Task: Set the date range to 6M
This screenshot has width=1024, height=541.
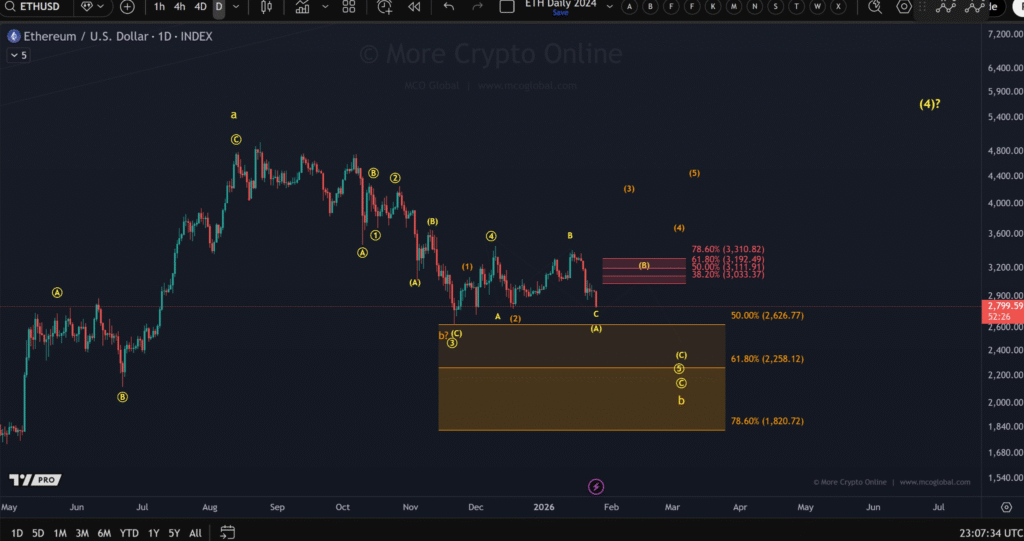Action: [104, 533]
